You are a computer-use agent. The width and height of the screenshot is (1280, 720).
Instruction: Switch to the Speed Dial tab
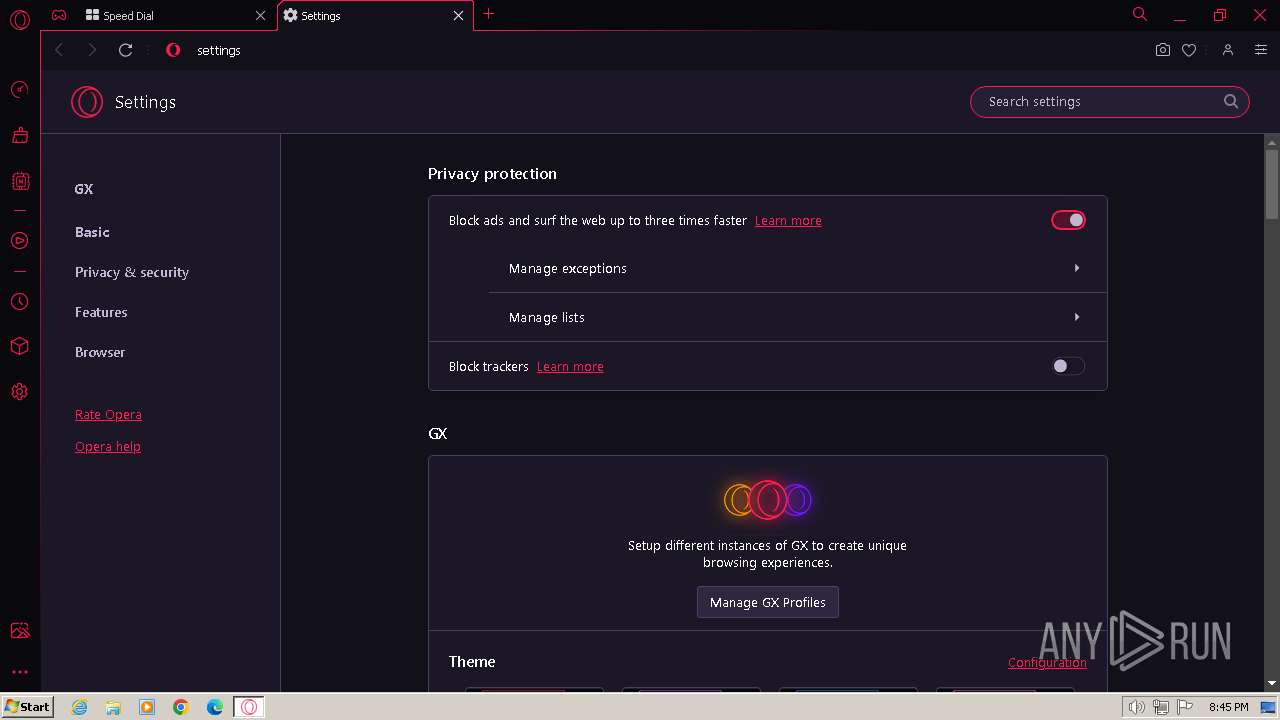(173, 16)
